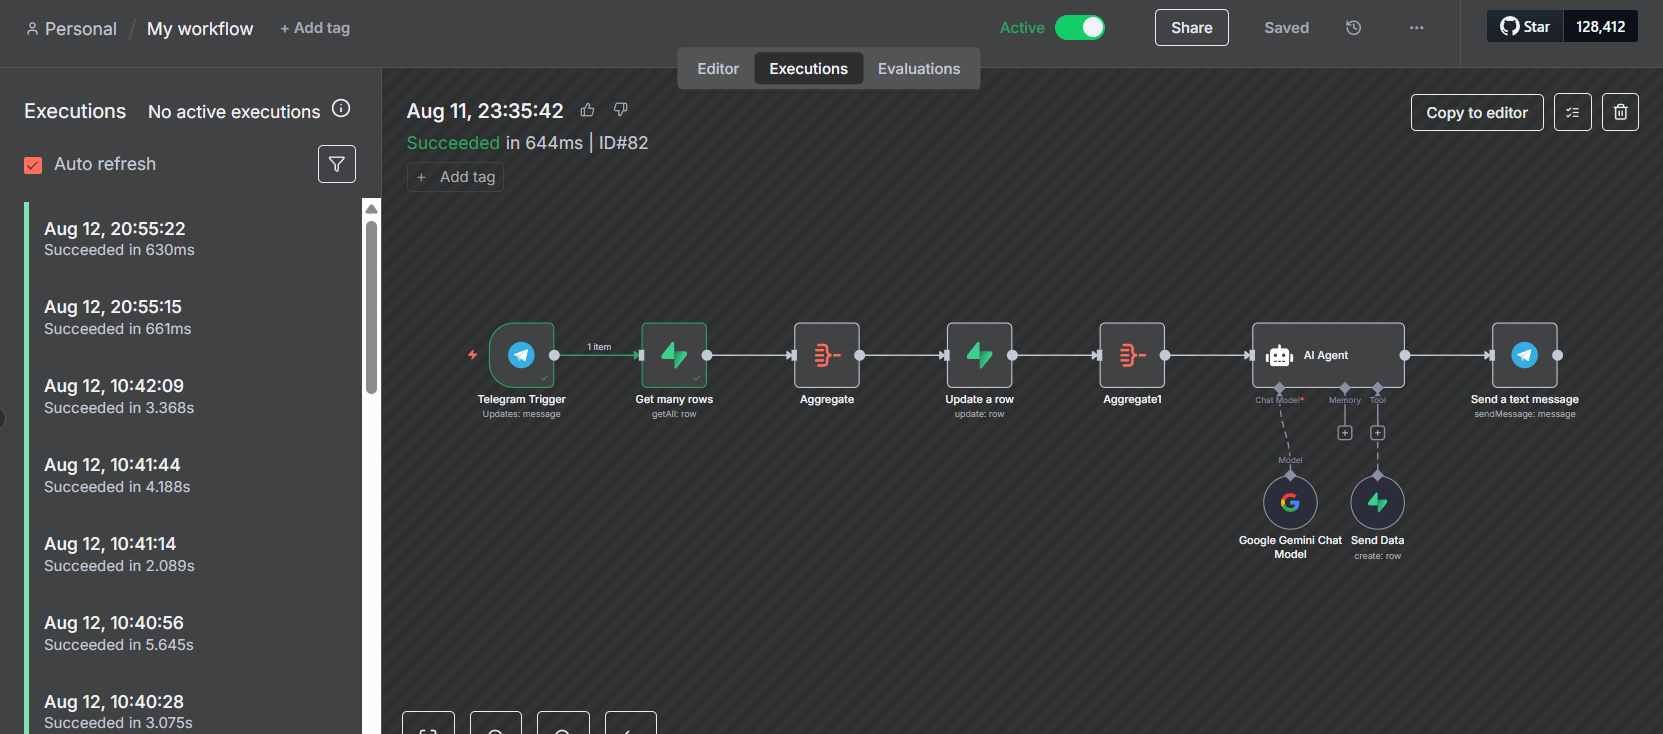Switch to the Executions tab
This screenshot has width=1663, height=734.
(809, 69)
